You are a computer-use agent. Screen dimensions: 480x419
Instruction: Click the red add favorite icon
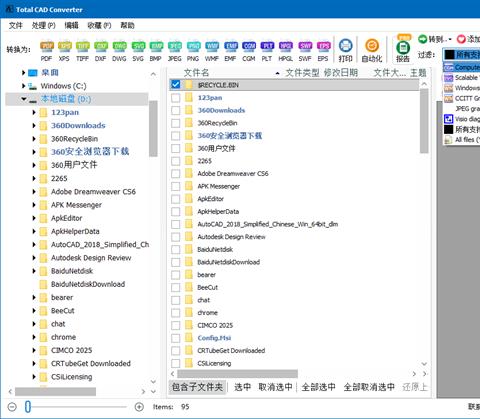click(461, 39)
